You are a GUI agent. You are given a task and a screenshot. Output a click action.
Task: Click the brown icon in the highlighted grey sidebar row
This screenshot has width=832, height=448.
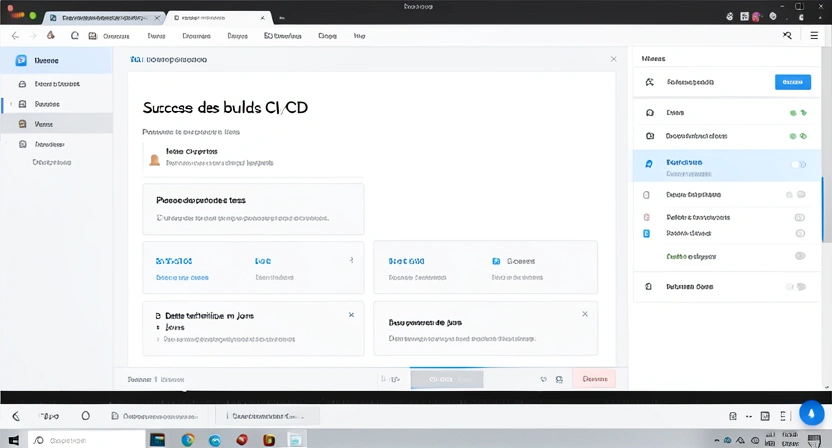point(22,124)
